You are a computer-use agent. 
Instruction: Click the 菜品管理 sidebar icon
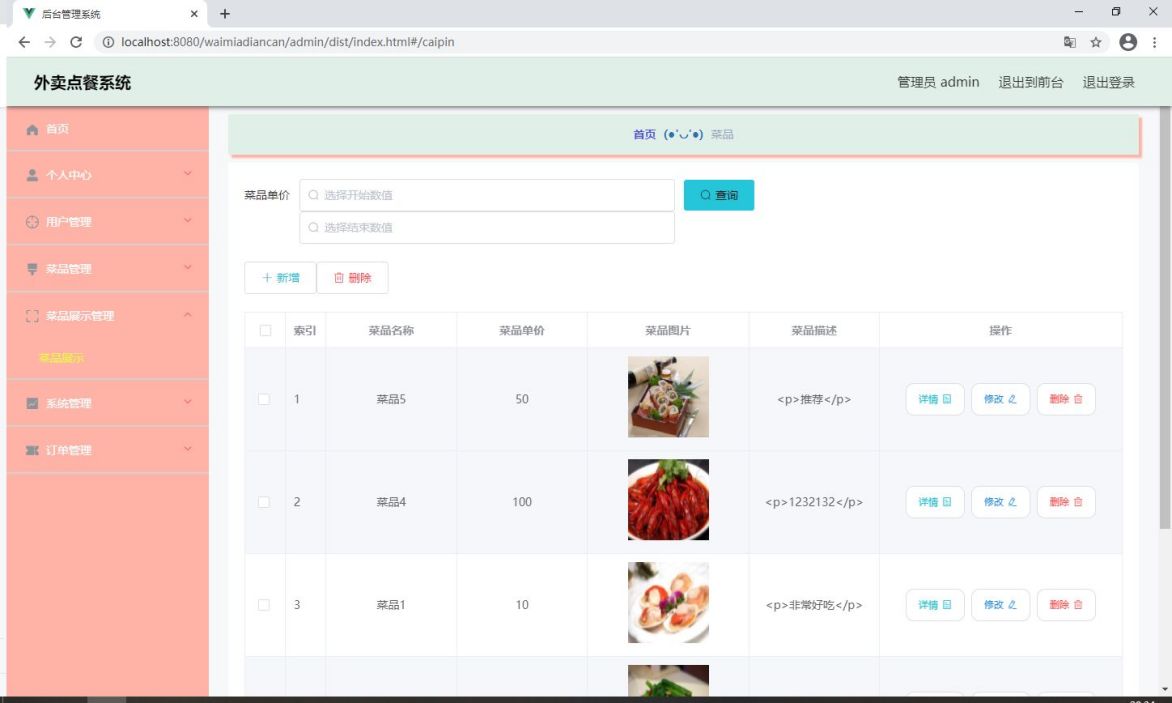[32, 269]
